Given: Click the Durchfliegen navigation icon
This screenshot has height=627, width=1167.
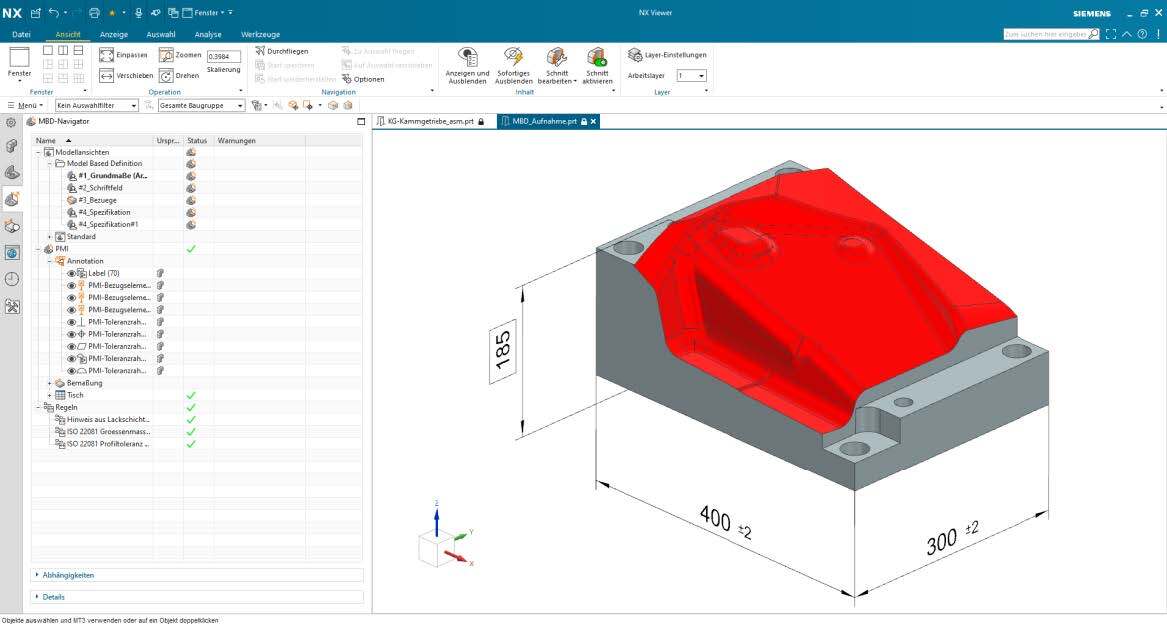Looking at the screenshot, I should coord(262,51).
